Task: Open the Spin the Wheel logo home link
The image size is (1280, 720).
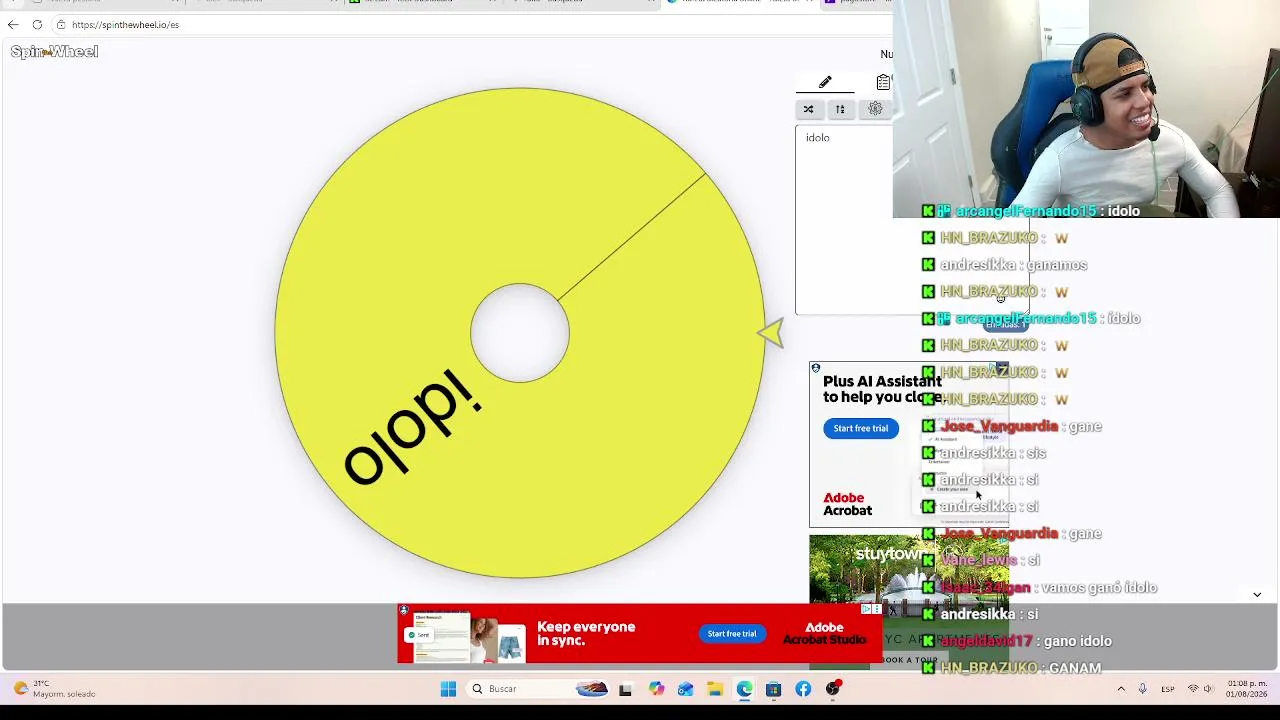Action: click(54, 52)
